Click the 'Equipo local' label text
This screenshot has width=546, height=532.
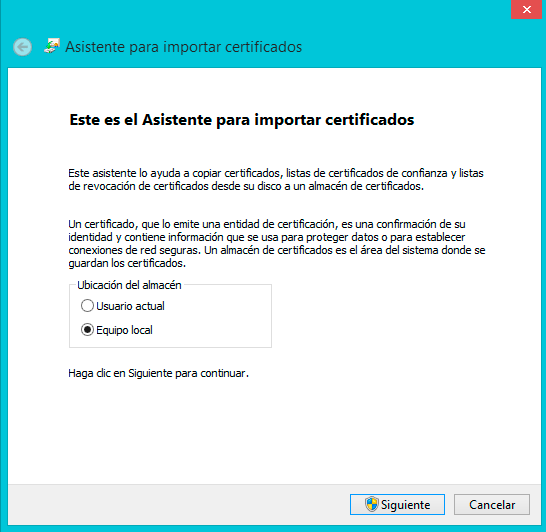click(124, 330)
